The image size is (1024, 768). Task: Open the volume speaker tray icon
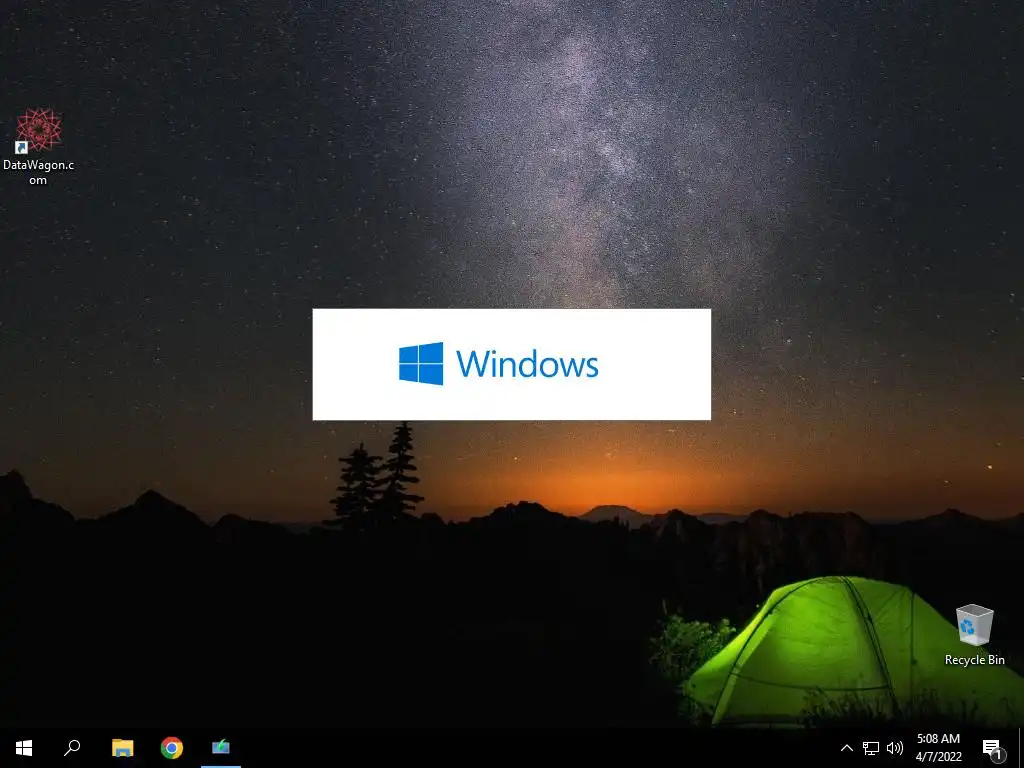(895, 748)
